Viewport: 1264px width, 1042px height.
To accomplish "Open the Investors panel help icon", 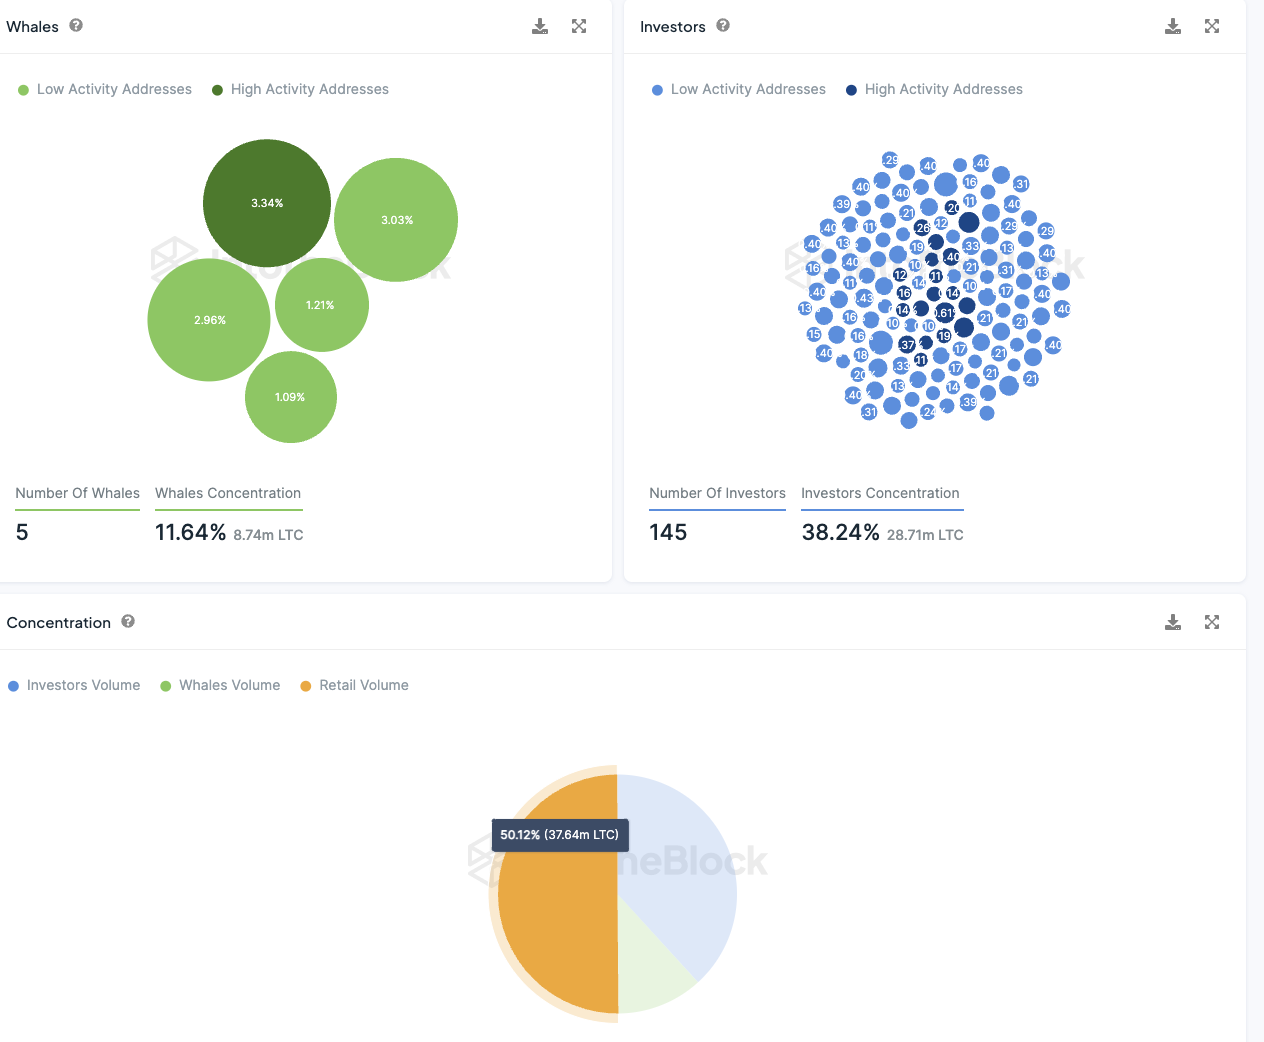I will point(723,26).
